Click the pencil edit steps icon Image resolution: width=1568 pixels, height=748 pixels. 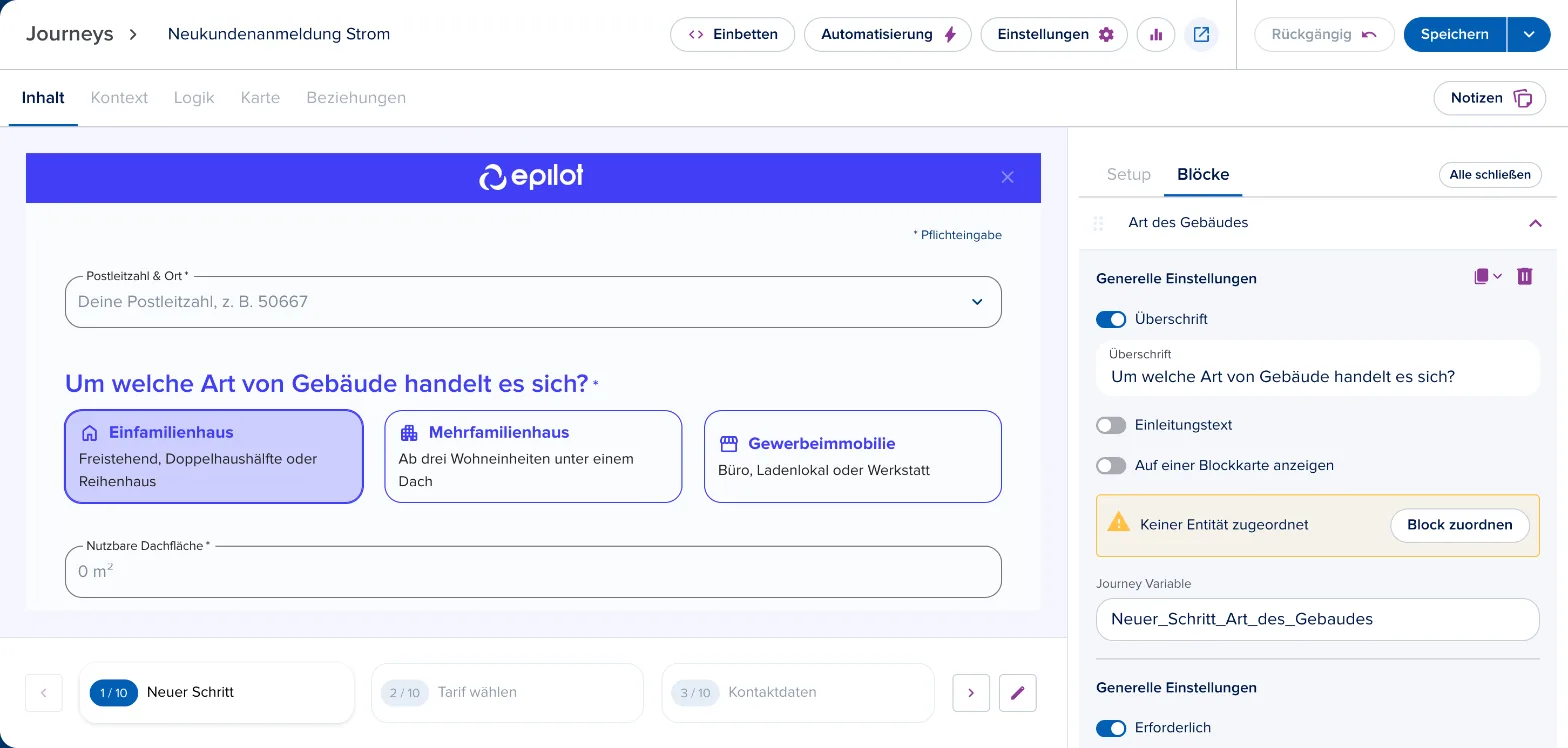1018,692
